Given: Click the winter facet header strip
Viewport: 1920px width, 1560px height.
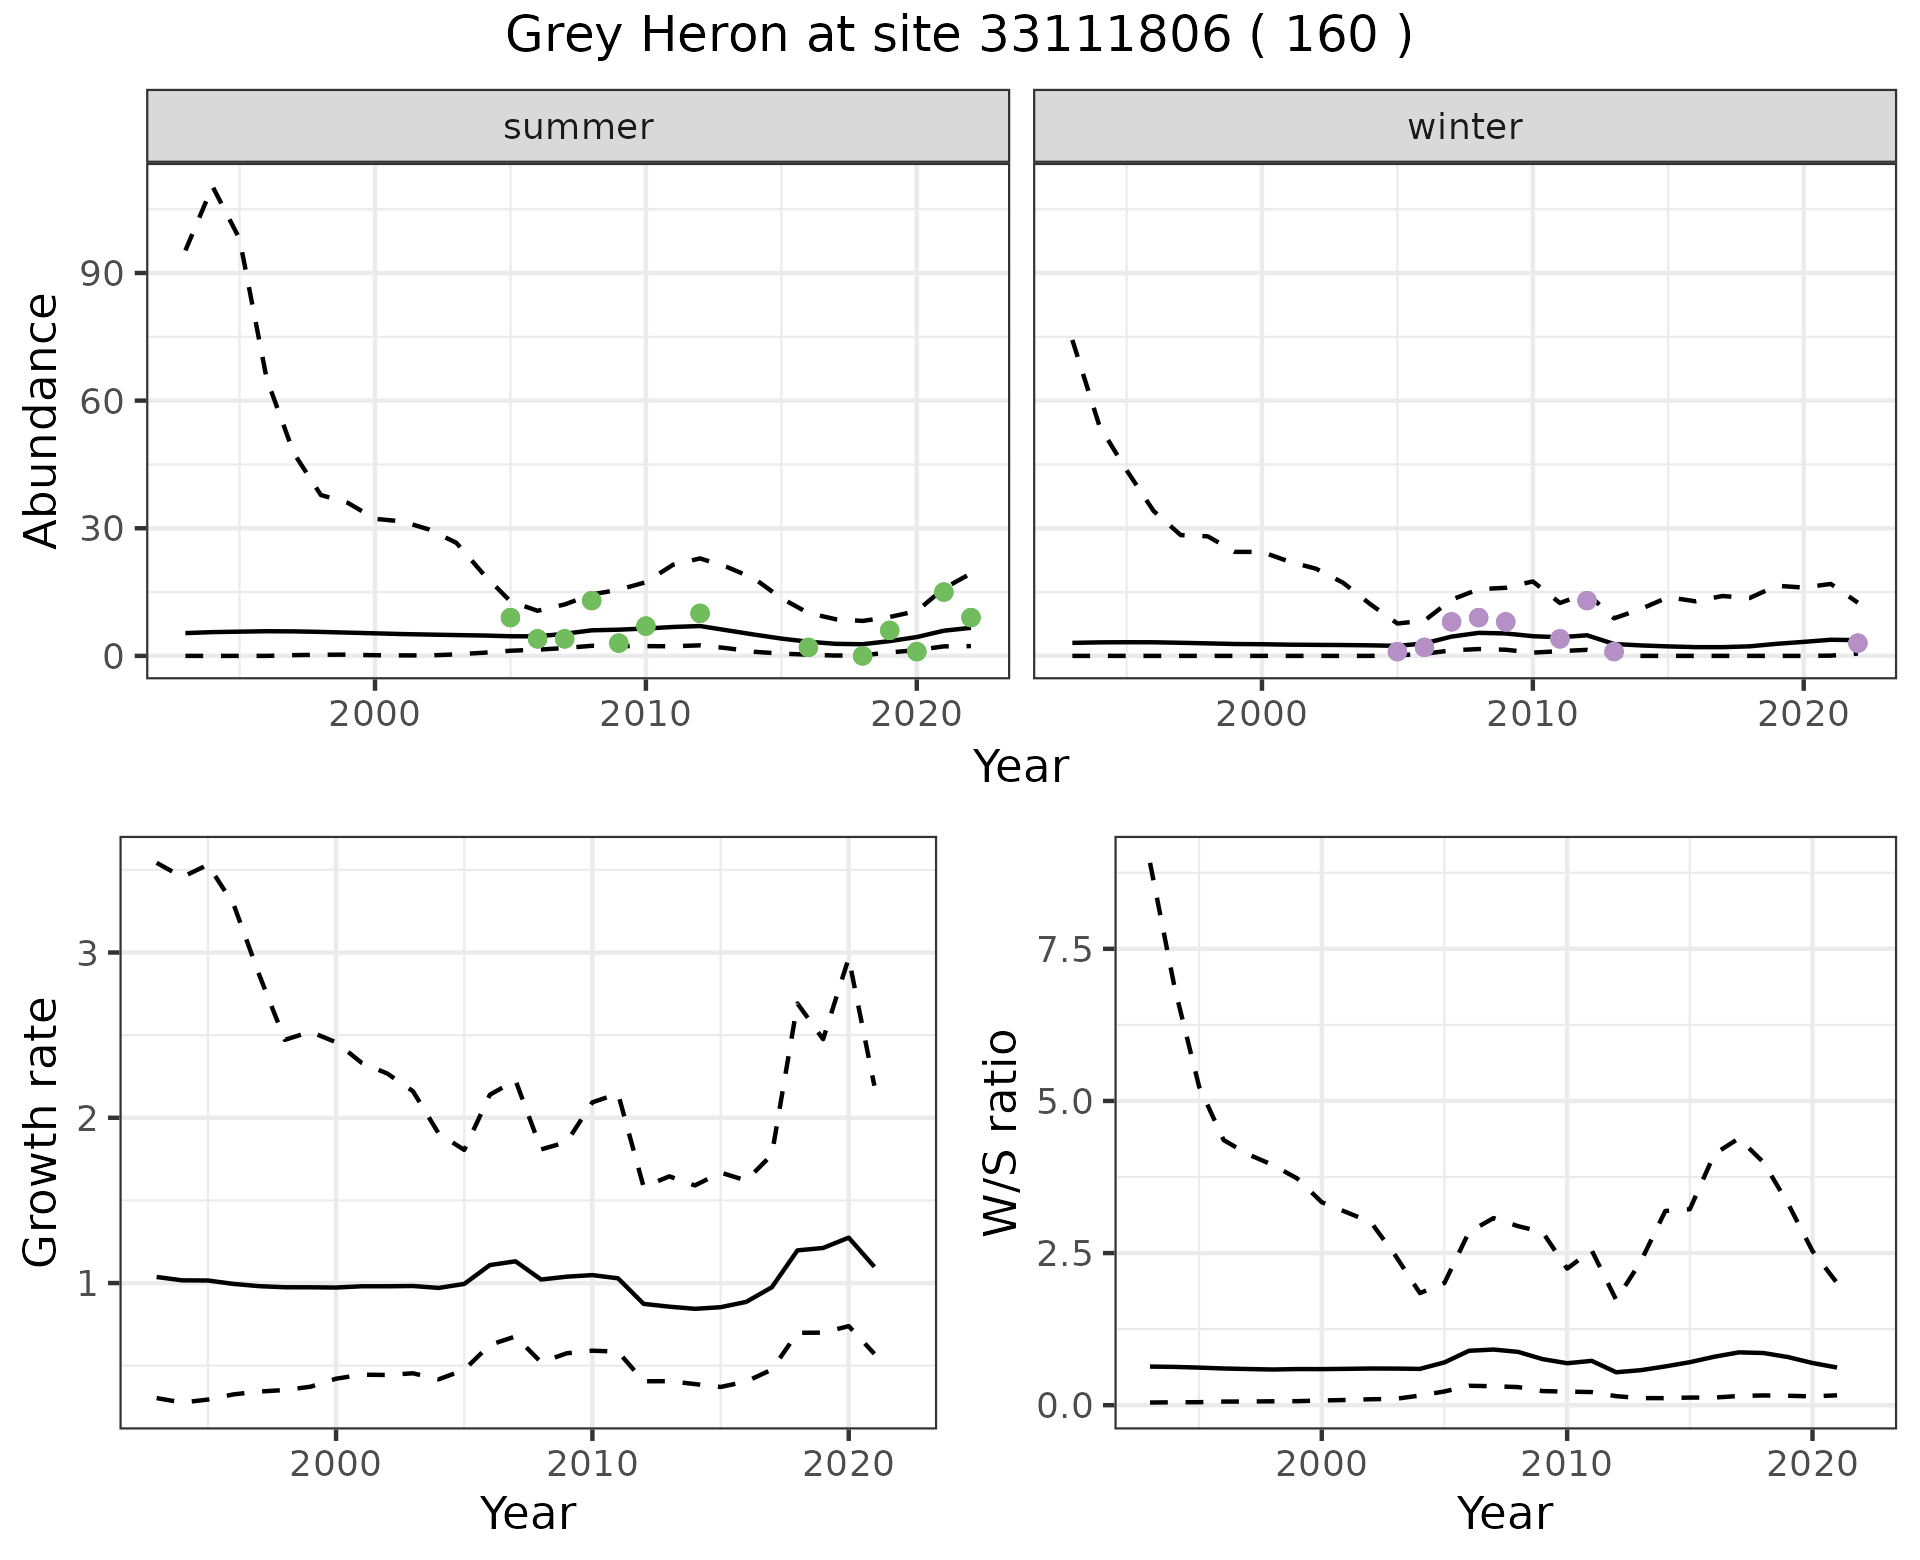Looking at the screenshot, I should [x=1464, y=127].
